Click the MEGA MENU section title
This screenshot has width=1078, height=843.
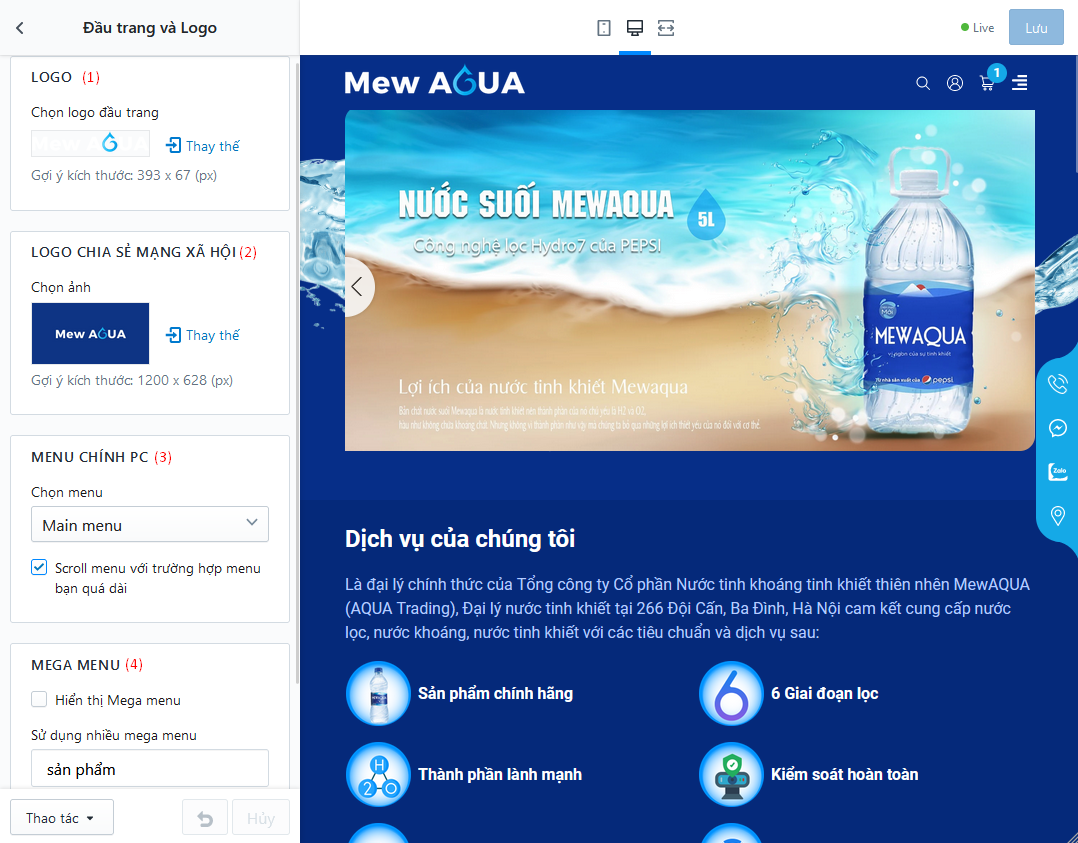76,665
